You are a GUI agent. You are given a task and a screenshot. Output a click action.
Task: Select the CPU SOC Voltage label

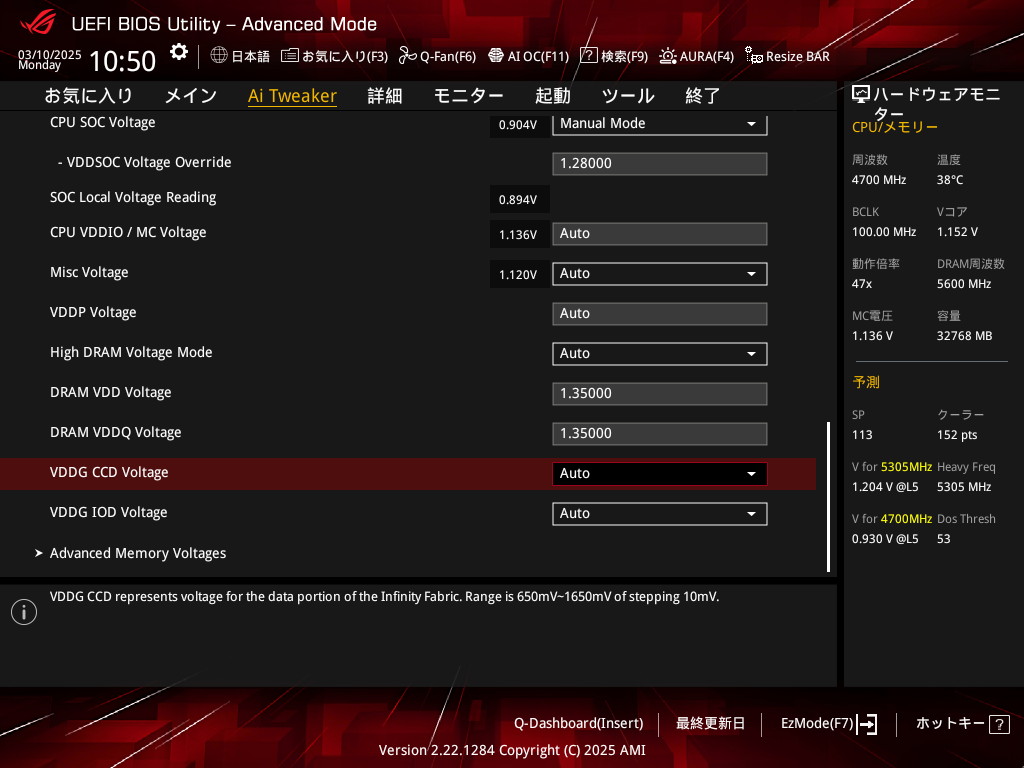pos(103,122)
